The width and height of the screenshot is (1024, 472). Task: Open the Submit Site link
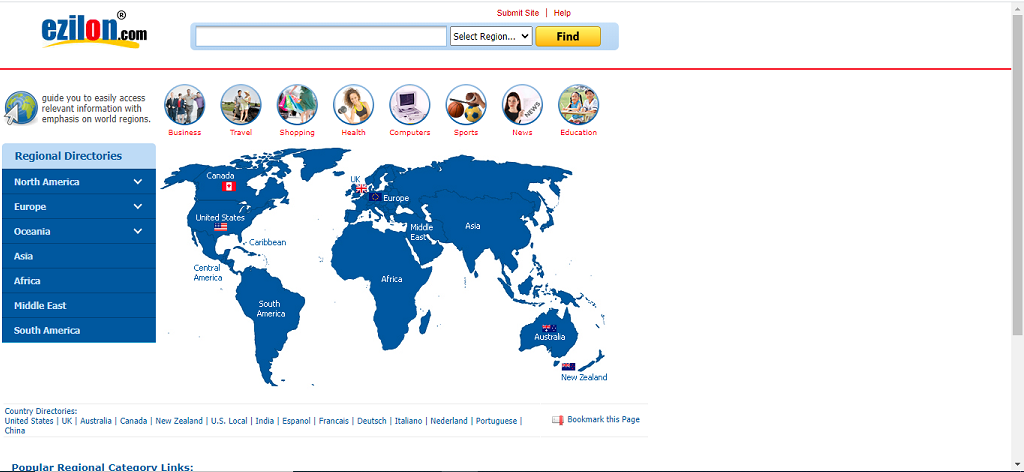[x=518, y=13]
